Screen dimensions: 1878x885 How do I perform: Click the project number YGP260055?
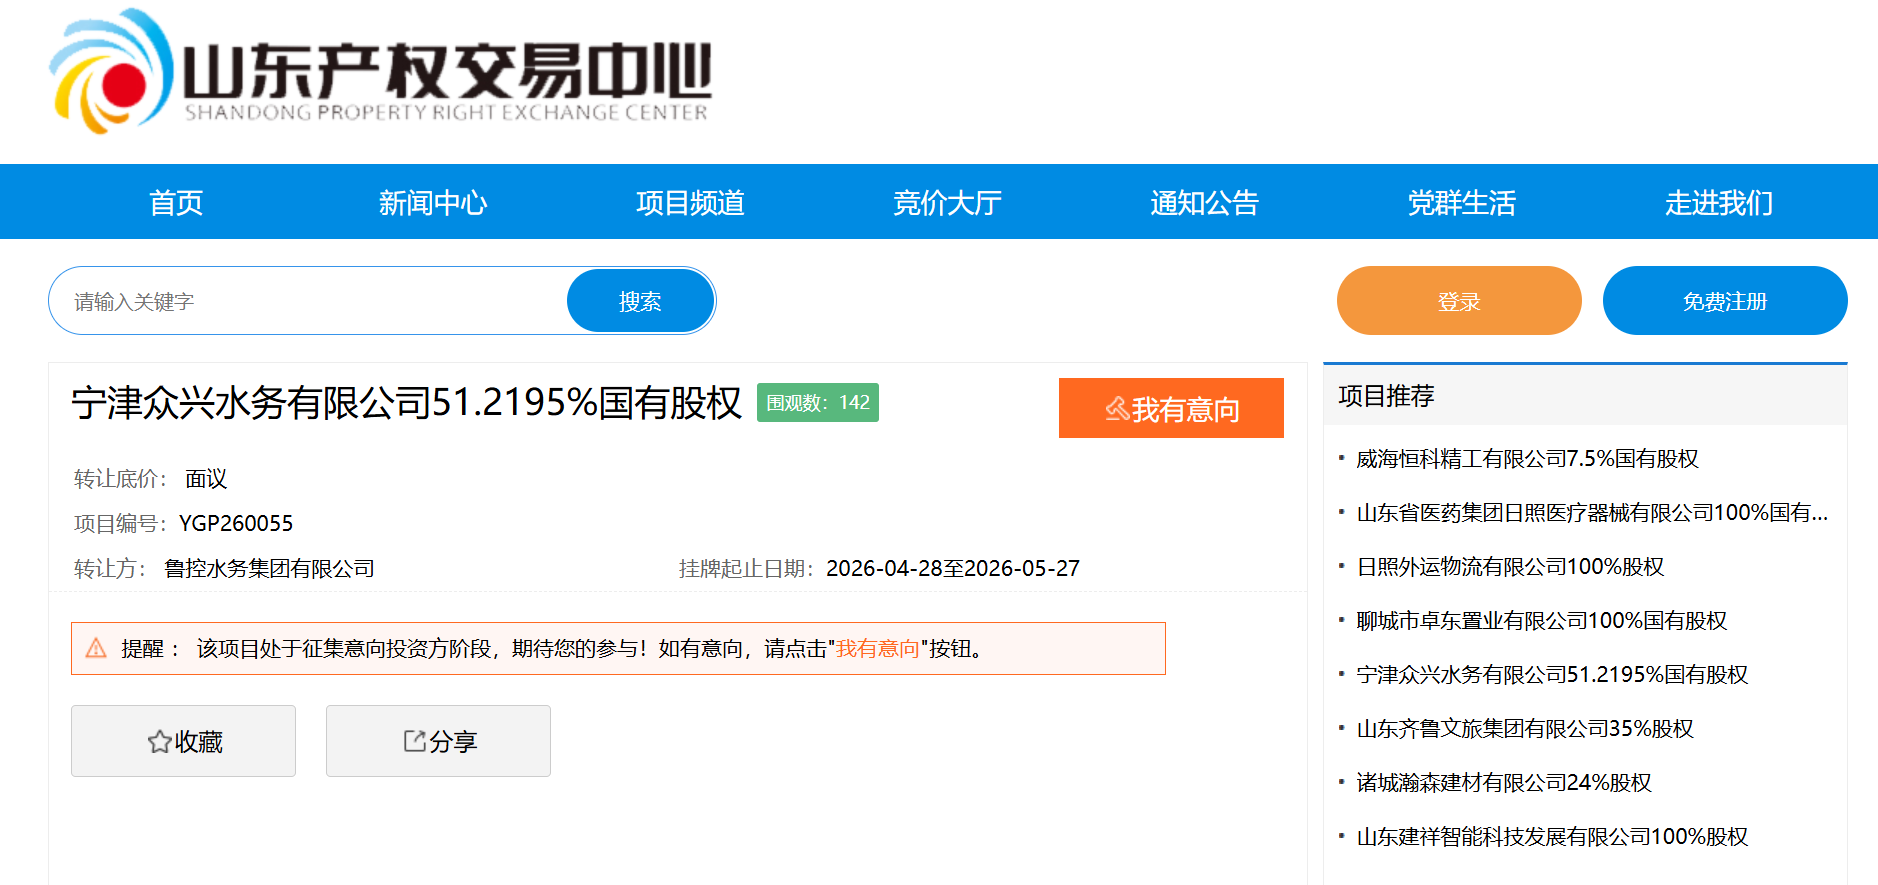[236, 523]
